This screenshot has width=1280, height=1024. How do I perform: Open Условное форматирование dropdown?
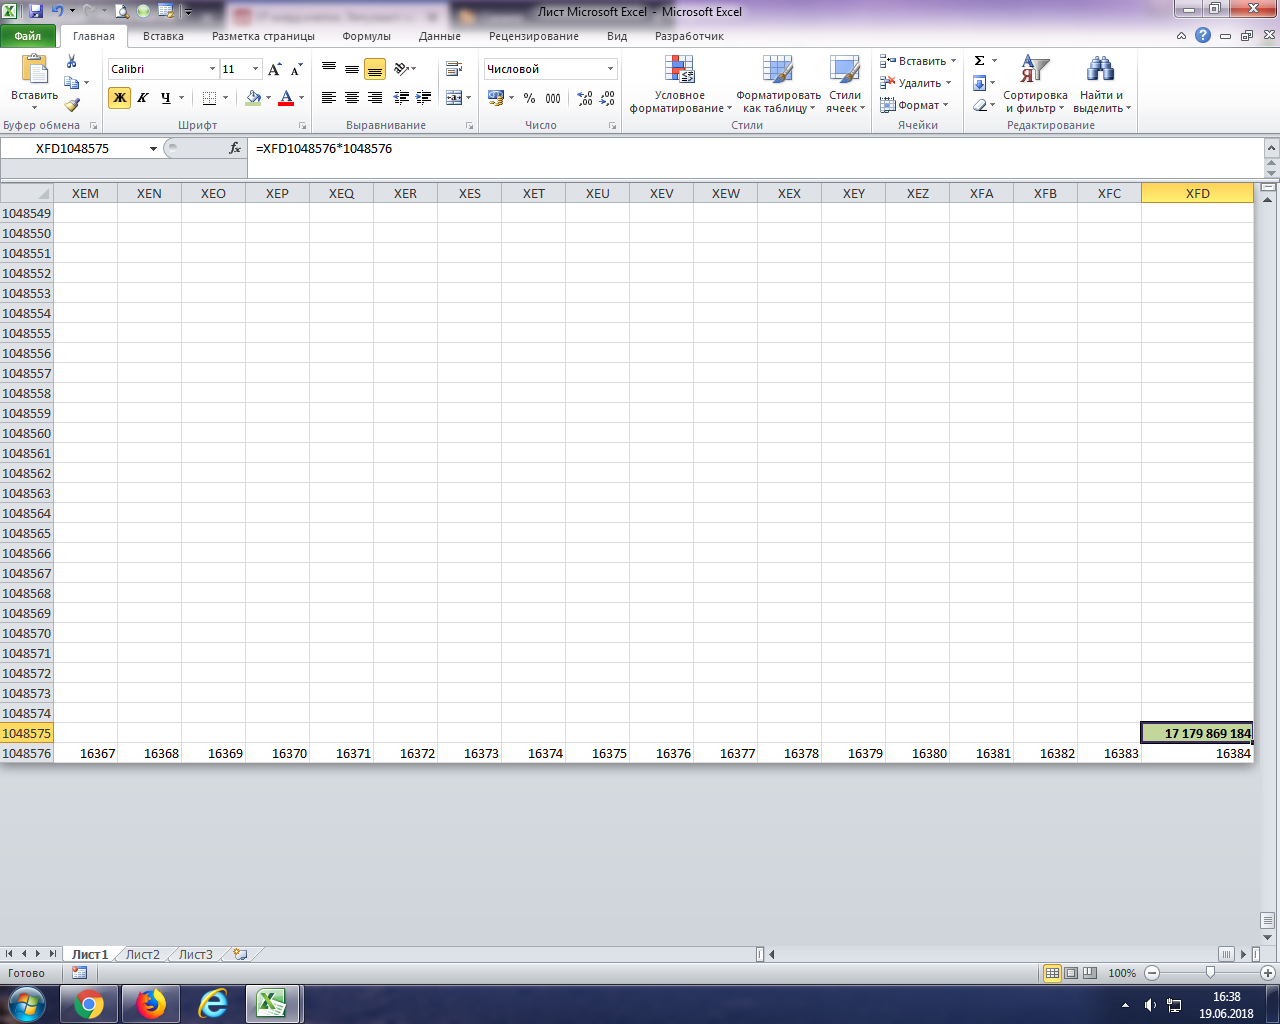680,84
